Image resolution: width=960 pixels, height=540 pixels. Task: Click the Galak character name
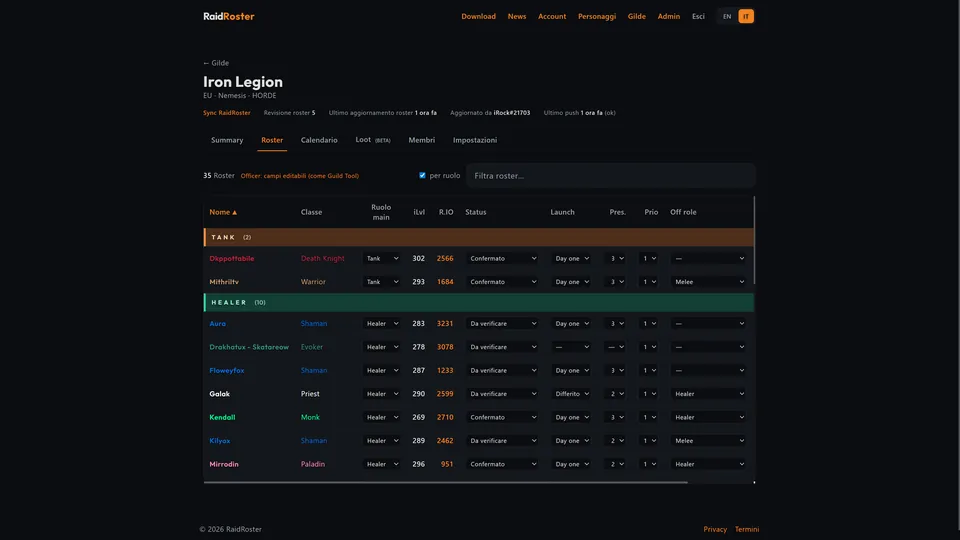(x=219, y=394)
